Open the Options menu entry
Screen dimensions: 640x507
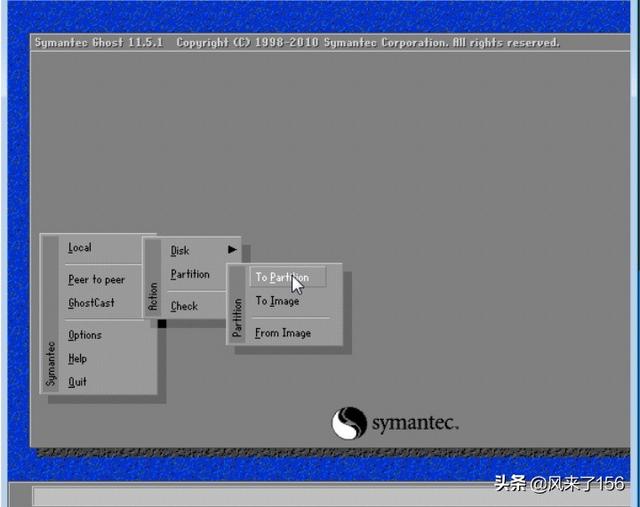coord(85,335)
